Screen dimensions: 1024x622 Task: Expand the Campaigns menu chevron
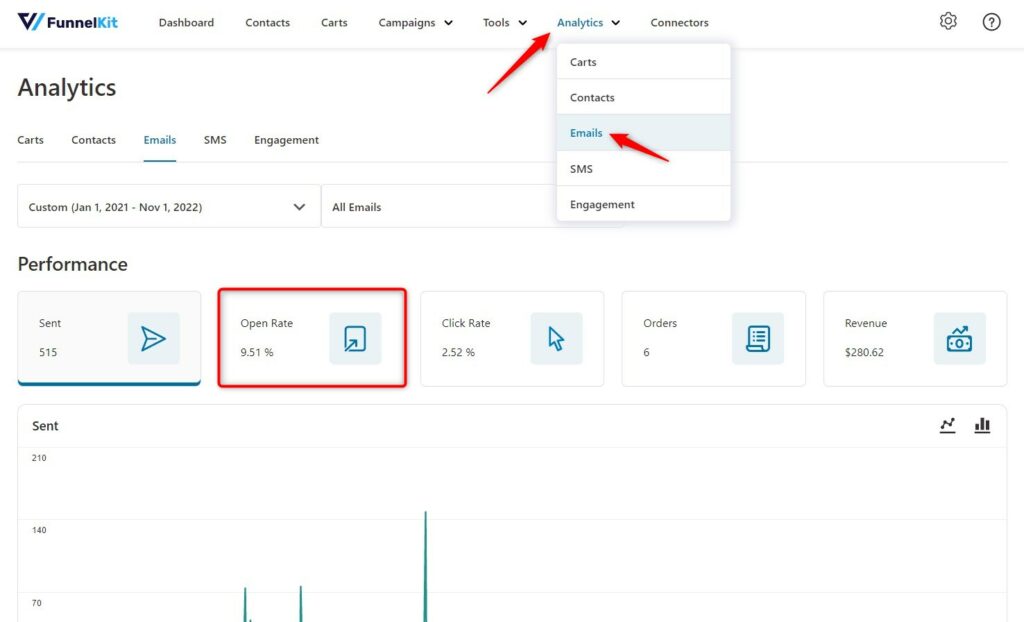point(449,23)
